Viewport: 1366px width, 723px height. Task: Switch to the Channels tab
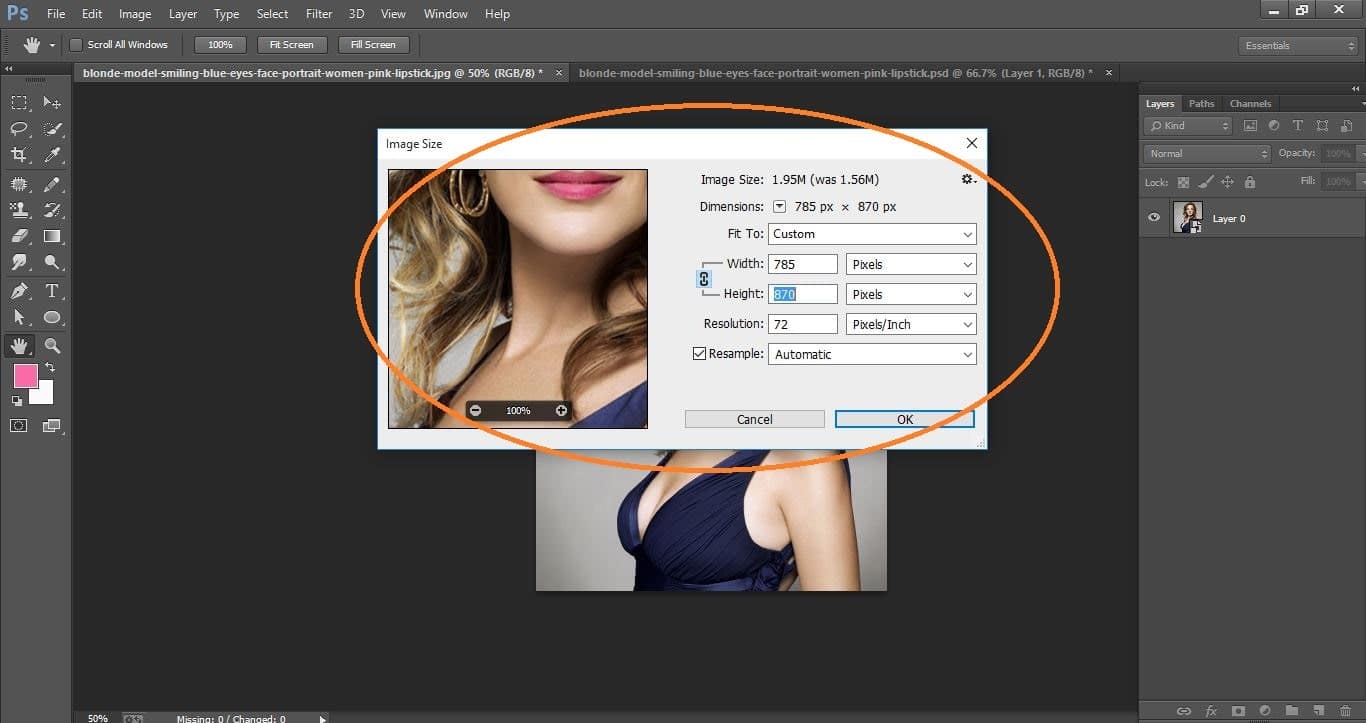click(1250, 103)
